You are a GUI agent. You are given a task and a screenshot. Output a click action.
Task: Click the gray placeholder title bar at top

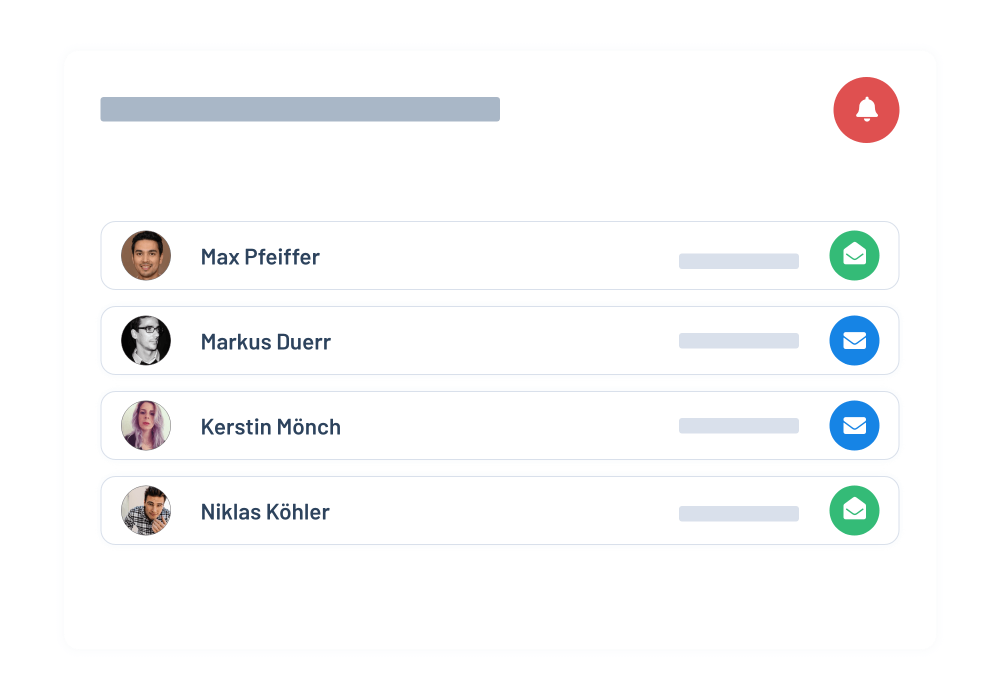pos(300,109)
